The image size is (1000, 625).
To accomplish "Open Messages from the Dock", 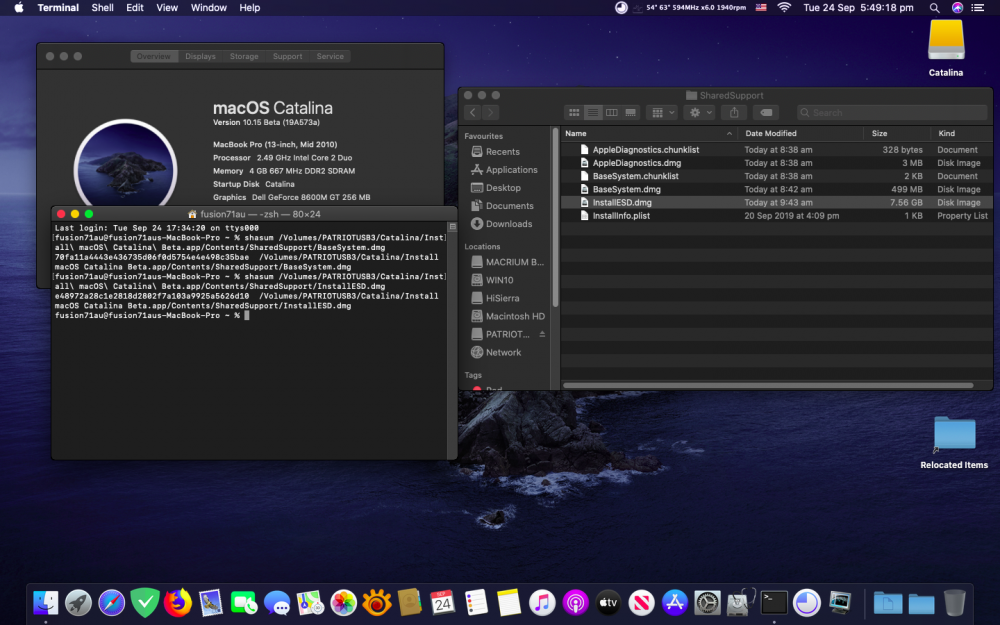I will 277,603.
